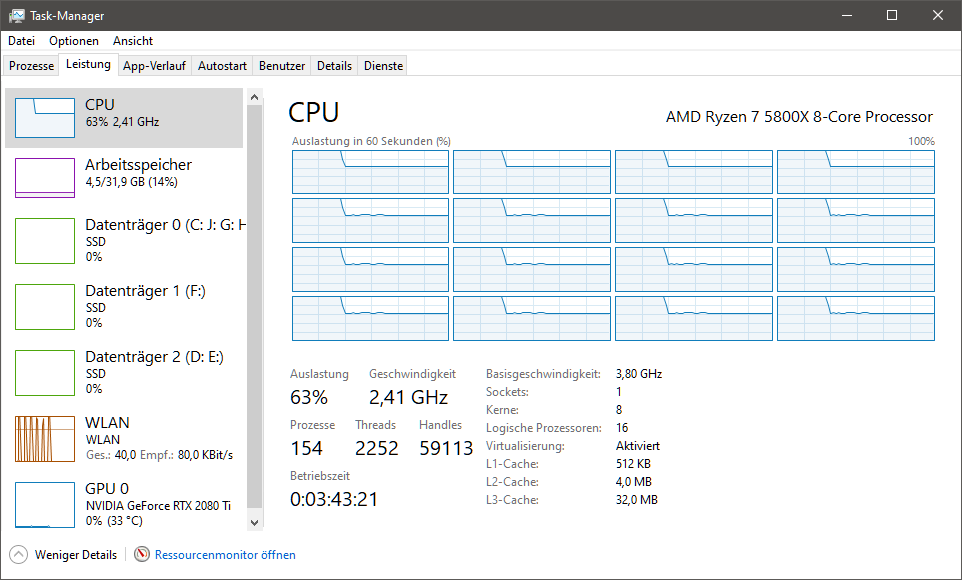
Task: Click the sidebar vertical scrollbar thumb
Action: tap(255, 306)
